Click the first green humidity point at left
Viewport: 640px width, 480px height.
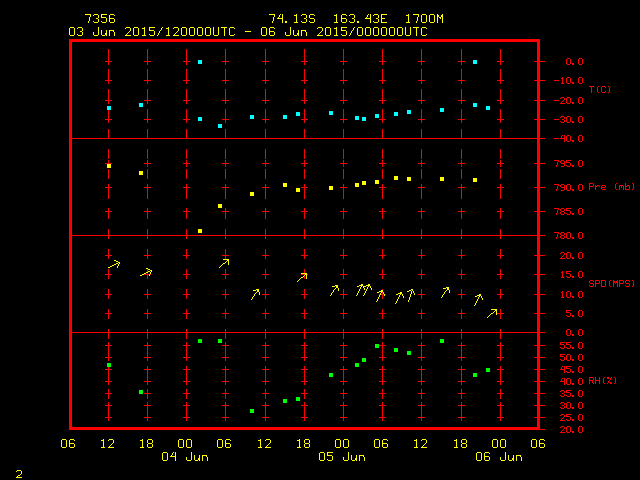pyautogui.click(x=109, y=365)
